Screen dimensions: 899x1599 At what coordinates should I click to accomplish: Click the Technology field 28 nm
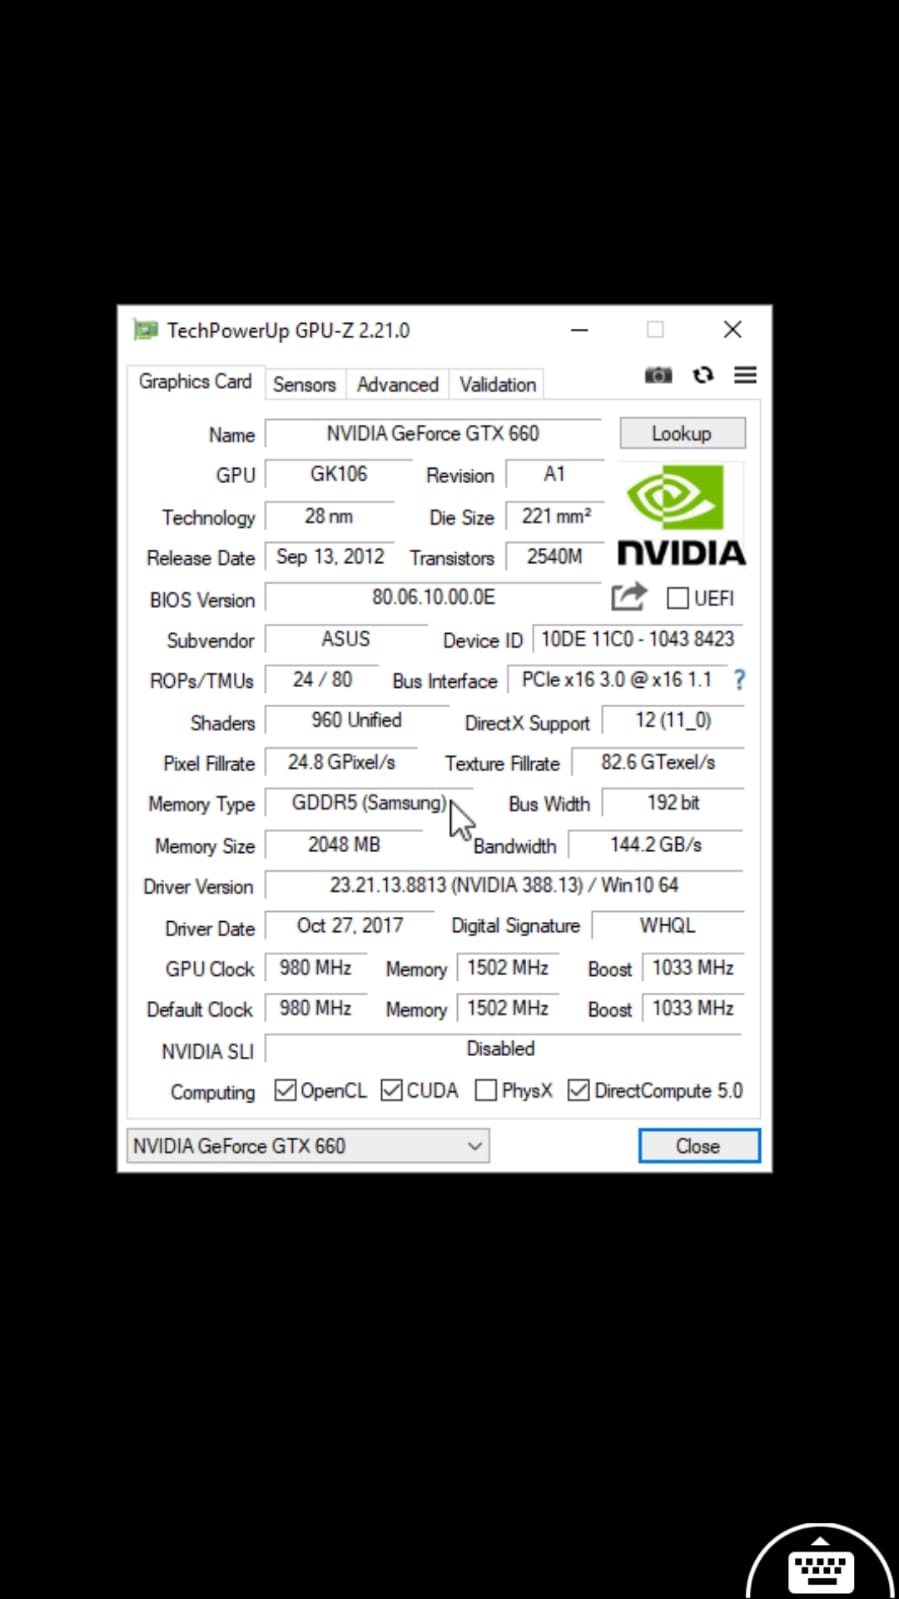[x=329, y=516]
